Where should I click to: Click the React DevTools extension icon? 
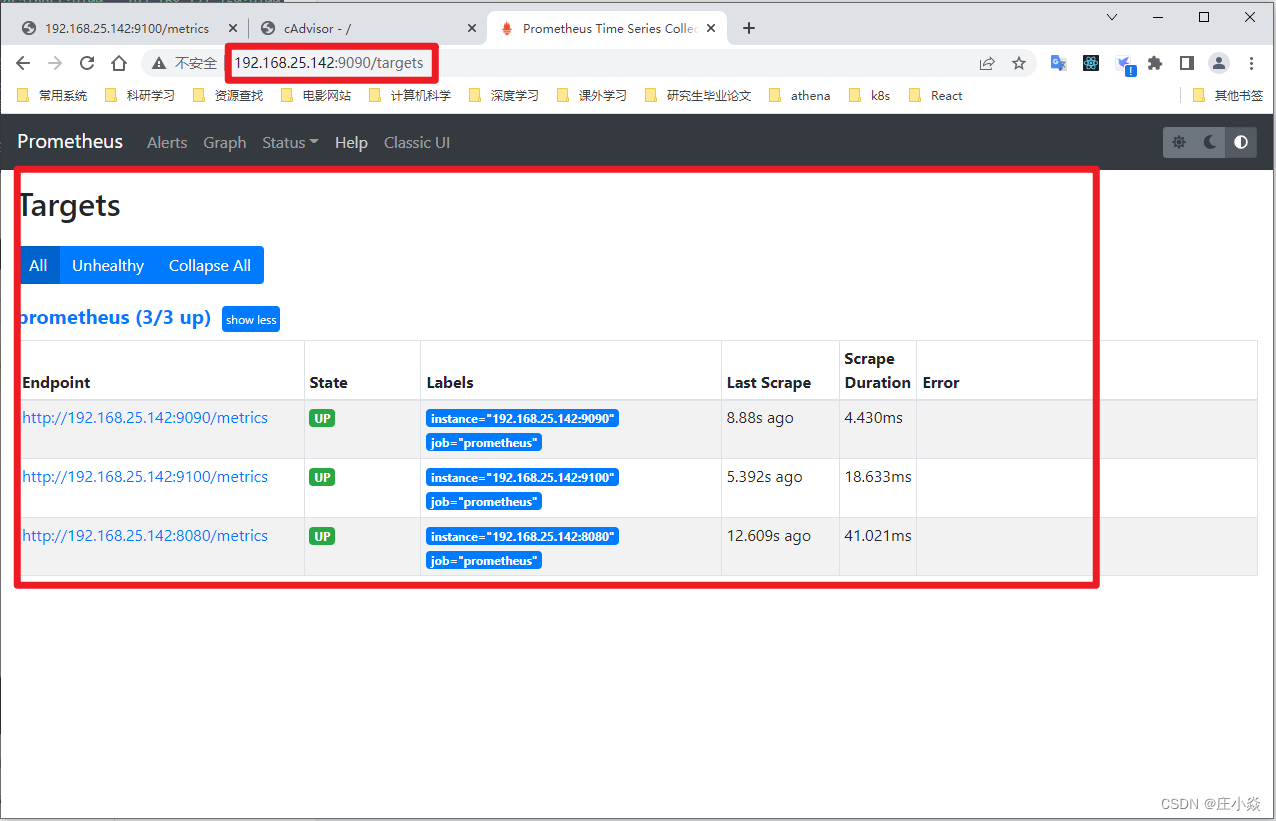coord(1090,62)
